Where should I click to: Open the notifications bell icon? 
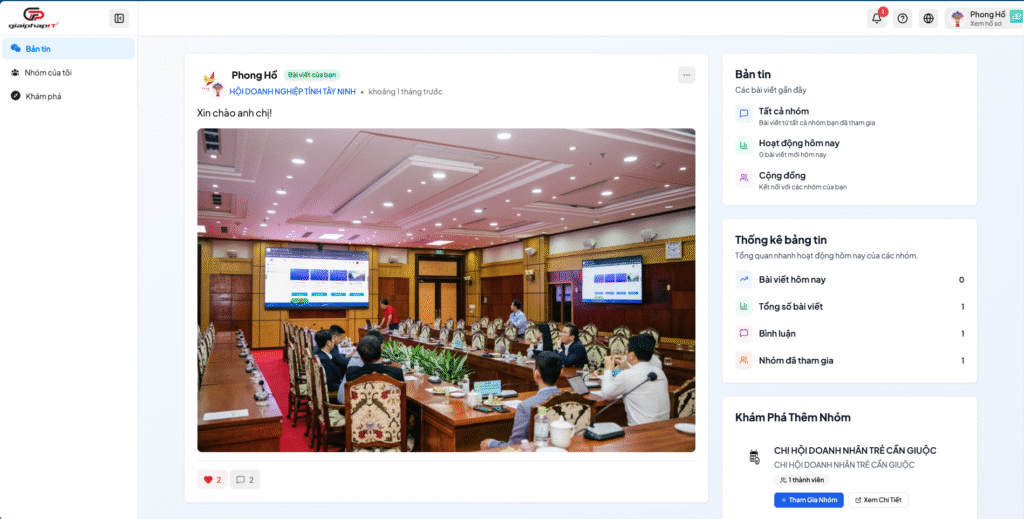coord(877,18)
